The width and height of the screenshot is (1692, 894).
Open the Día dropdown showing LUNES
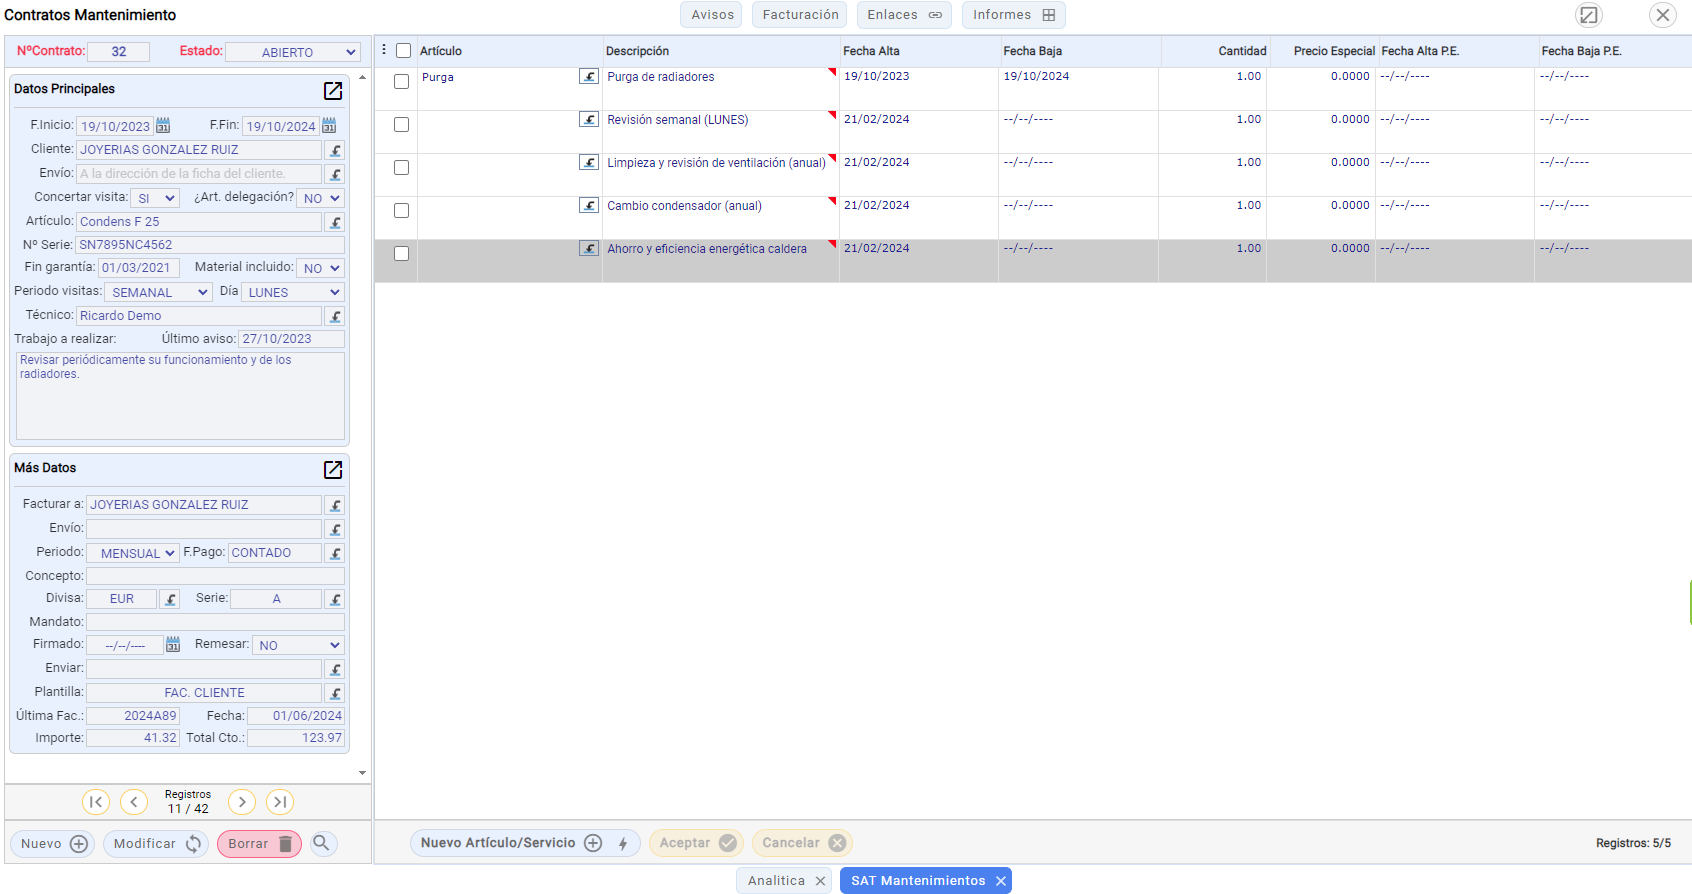pyautogui.click(x=292, y=292)
